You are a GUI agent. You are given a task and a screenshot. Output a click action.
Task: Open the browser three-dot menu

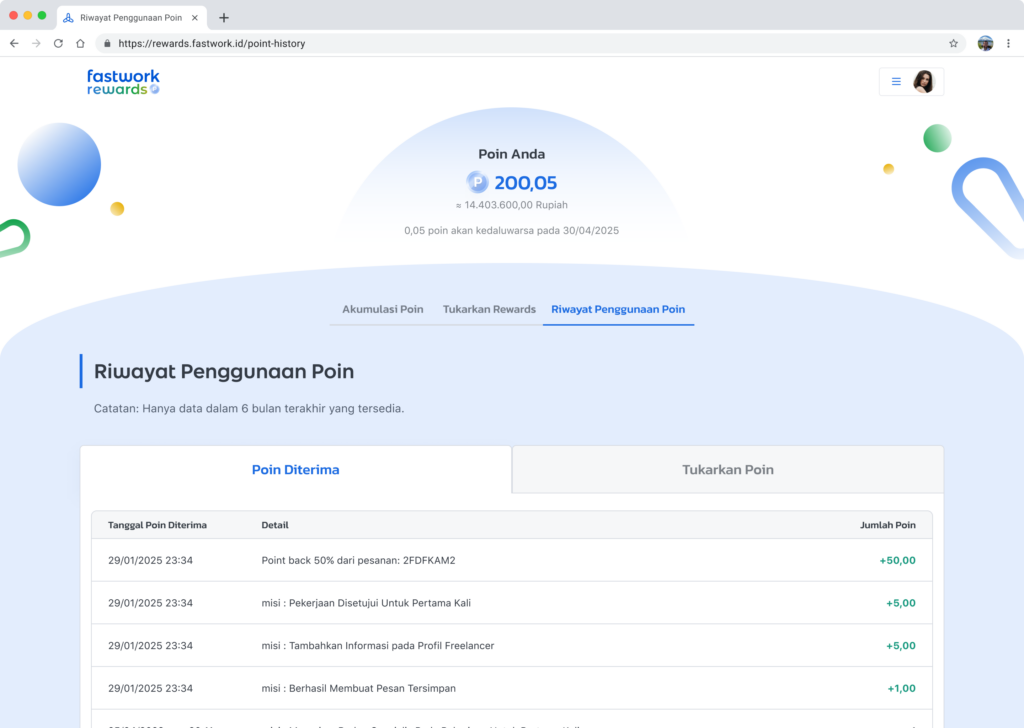[x=1008, y=43]
